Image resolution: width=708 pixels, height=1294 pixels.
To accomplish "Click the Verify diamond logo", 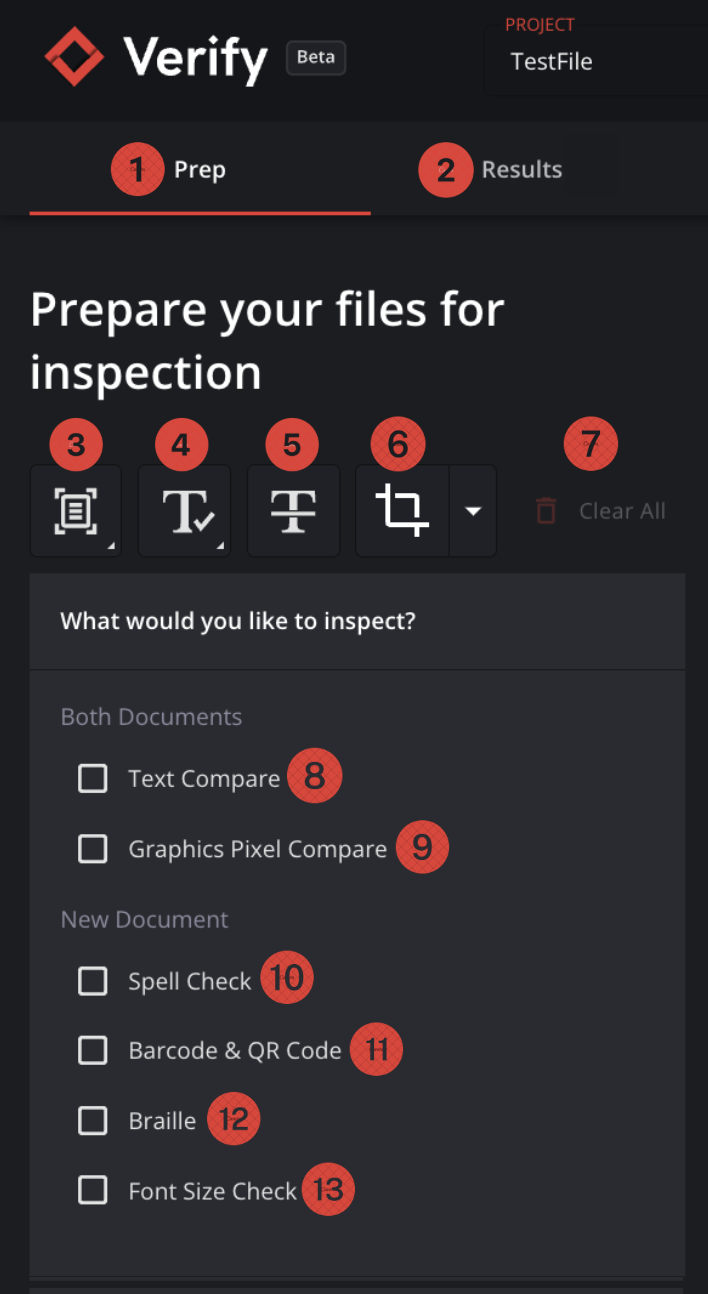I will 74,57.
